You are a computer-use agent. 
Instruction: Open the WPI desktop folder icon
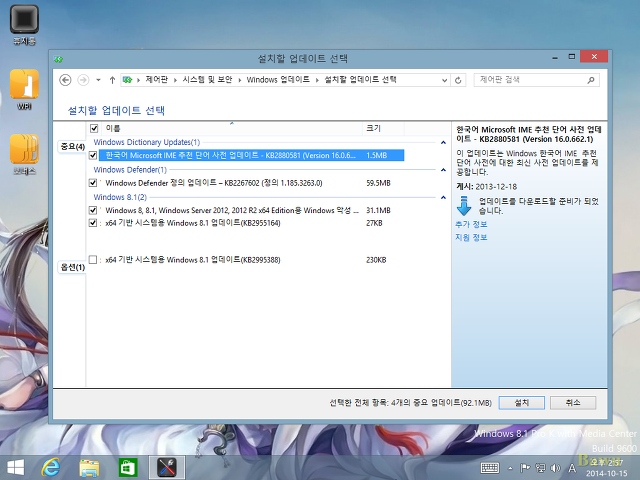coord(24,90)
